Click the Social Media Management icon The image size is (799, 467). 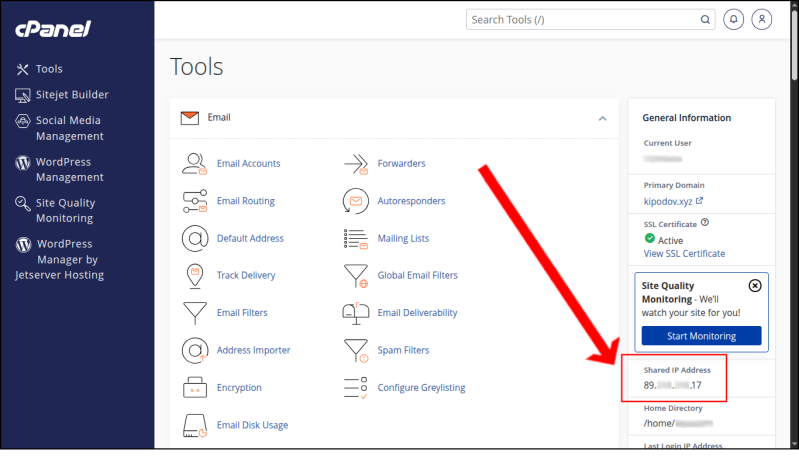tap(22, 121)
